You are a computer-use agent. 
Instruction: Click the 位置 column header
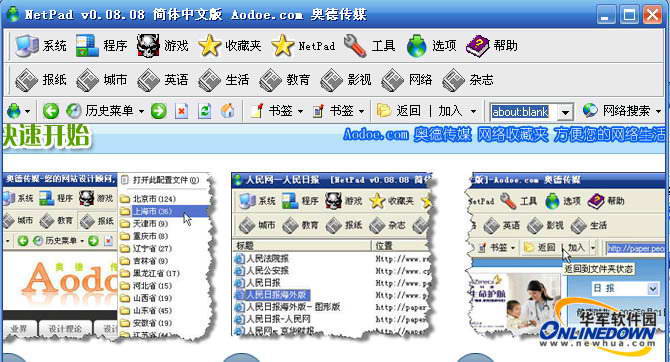[x=402, y=245]
